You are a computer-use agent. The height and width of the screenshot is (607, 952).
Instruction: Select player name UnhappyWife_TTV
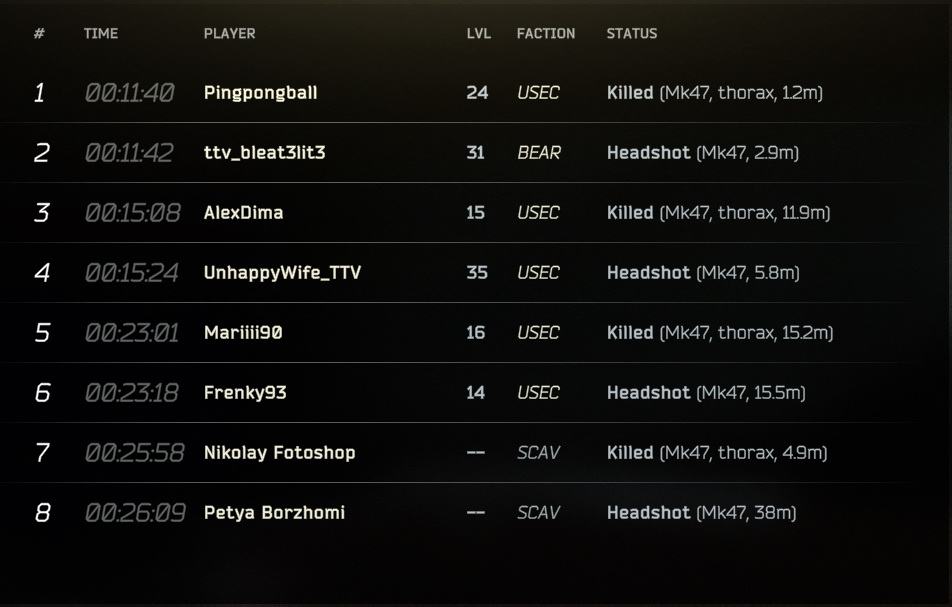(x=282, y=273)
